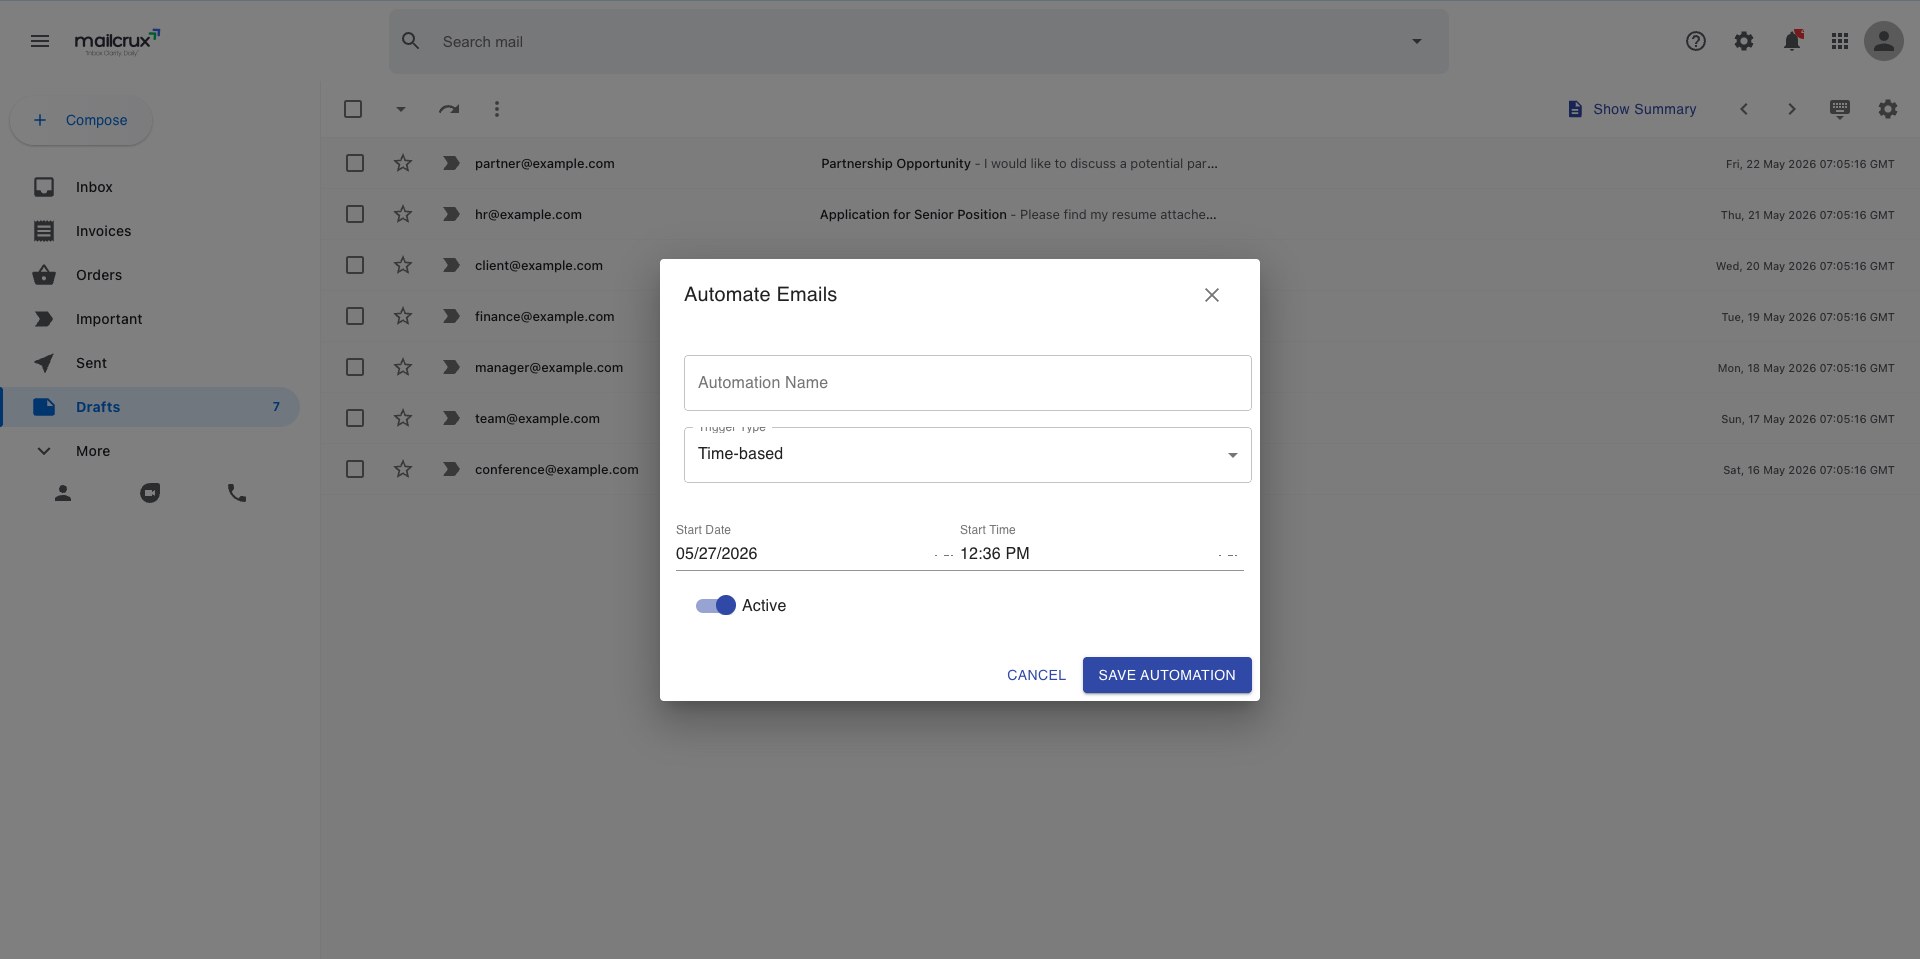Select the finance@example.com email checkbox

355,316
